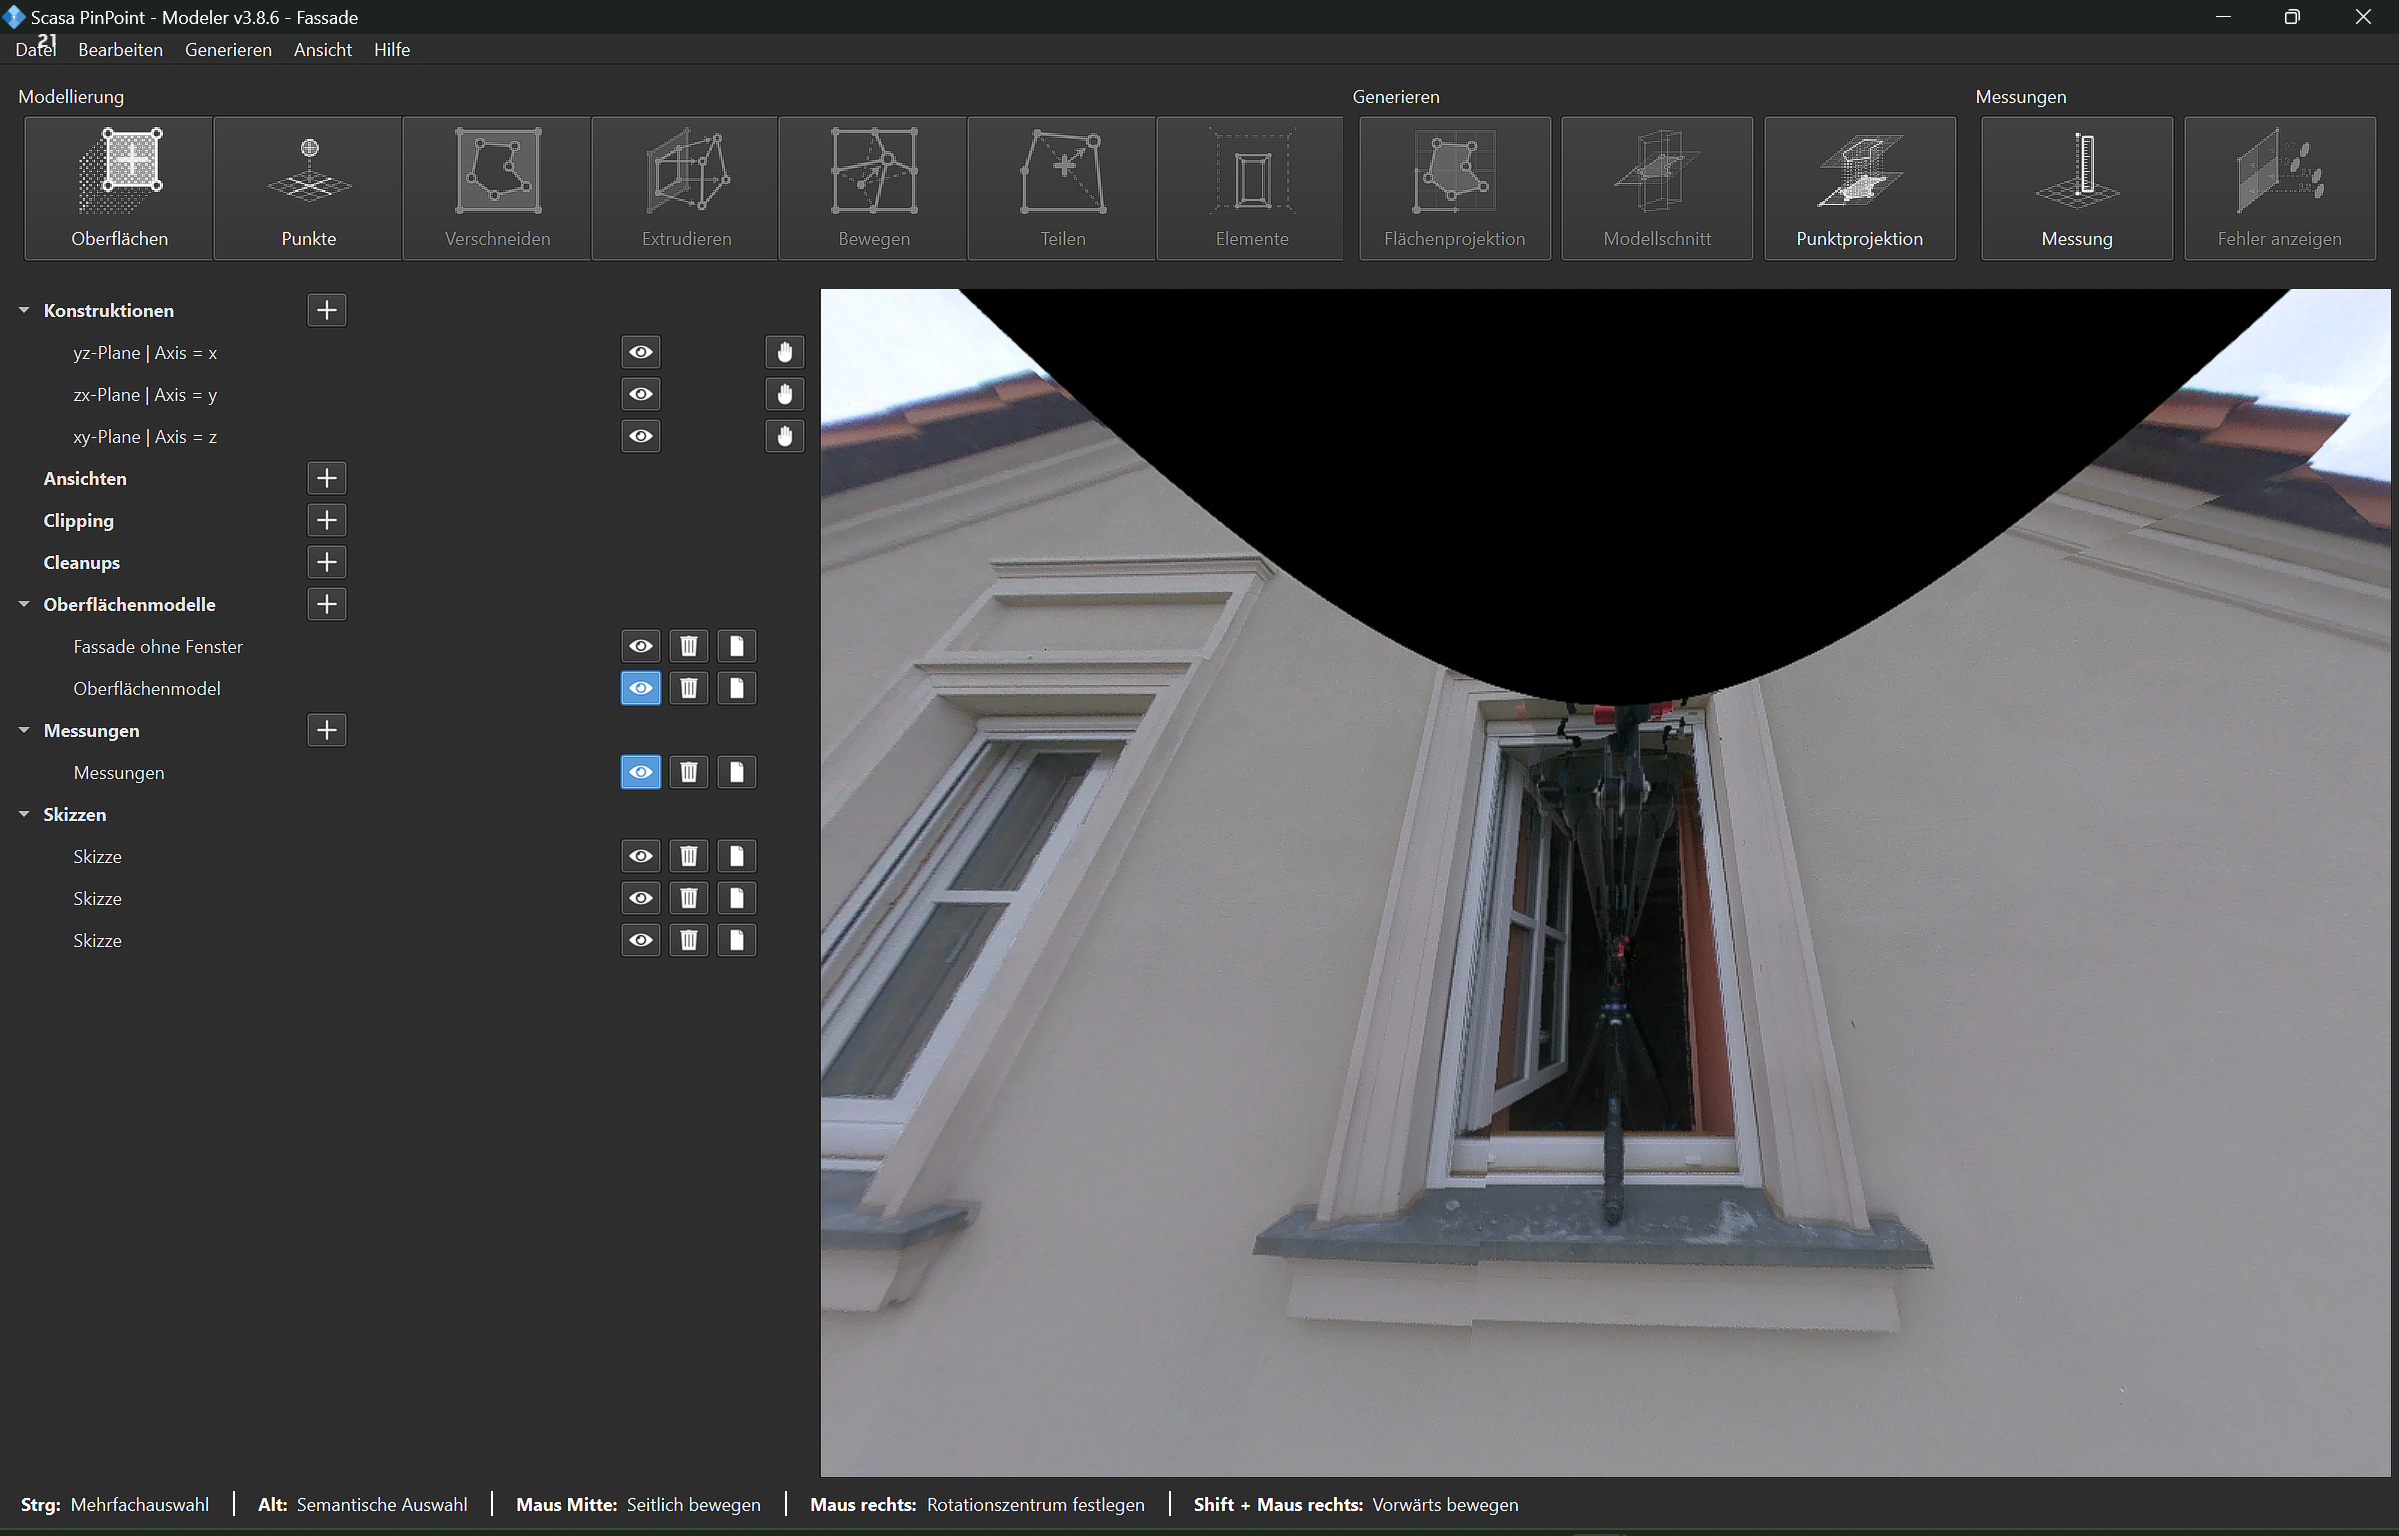Screen dimensions: 2399x1536
Task: Add a new Ansichten view
Action: 326,478
